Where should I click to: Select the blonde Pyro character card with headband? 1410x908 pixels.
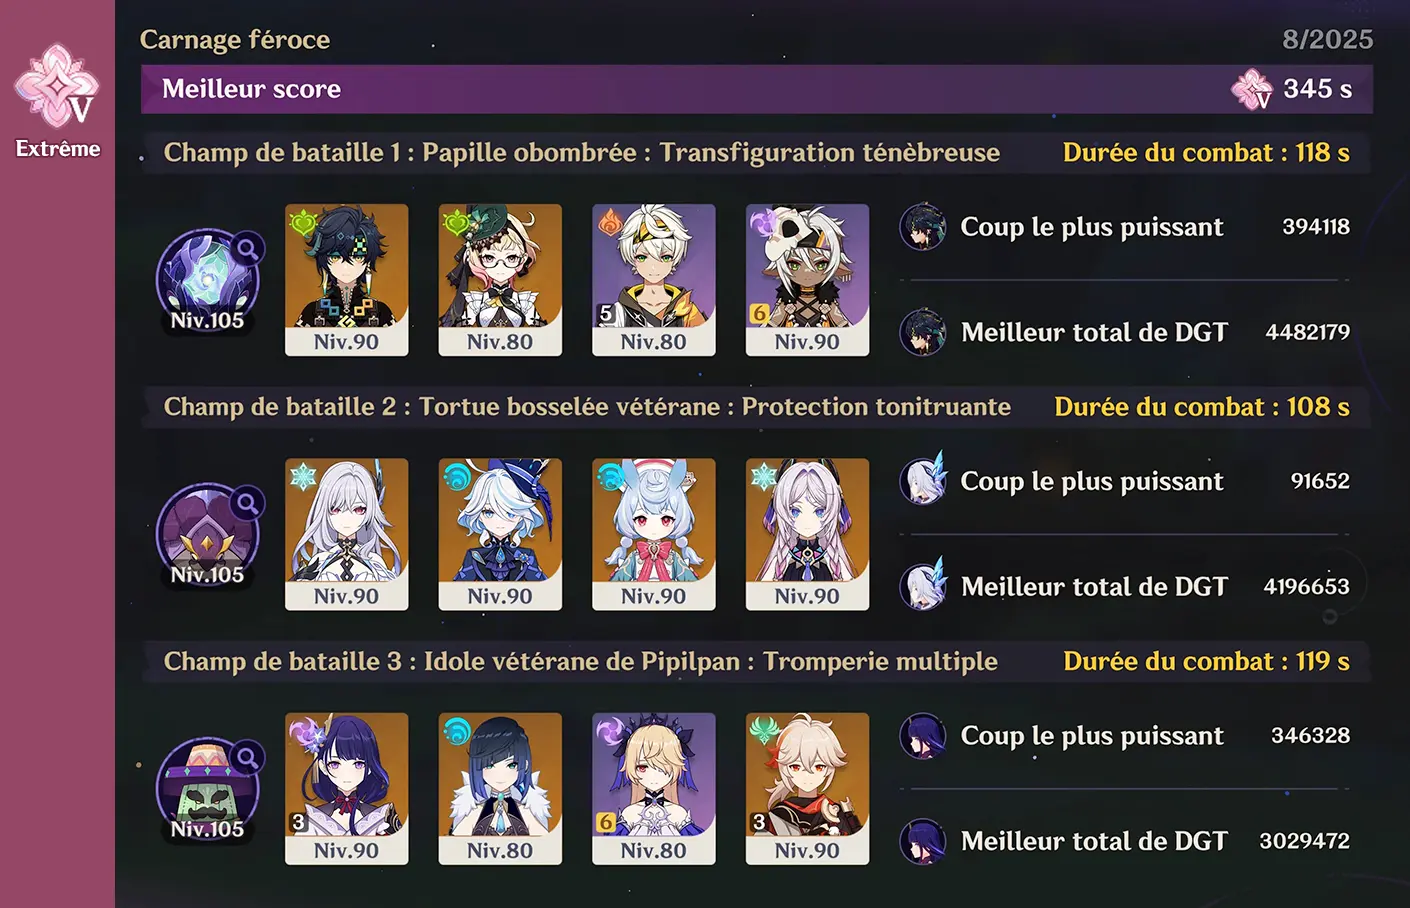pos(654,280)
